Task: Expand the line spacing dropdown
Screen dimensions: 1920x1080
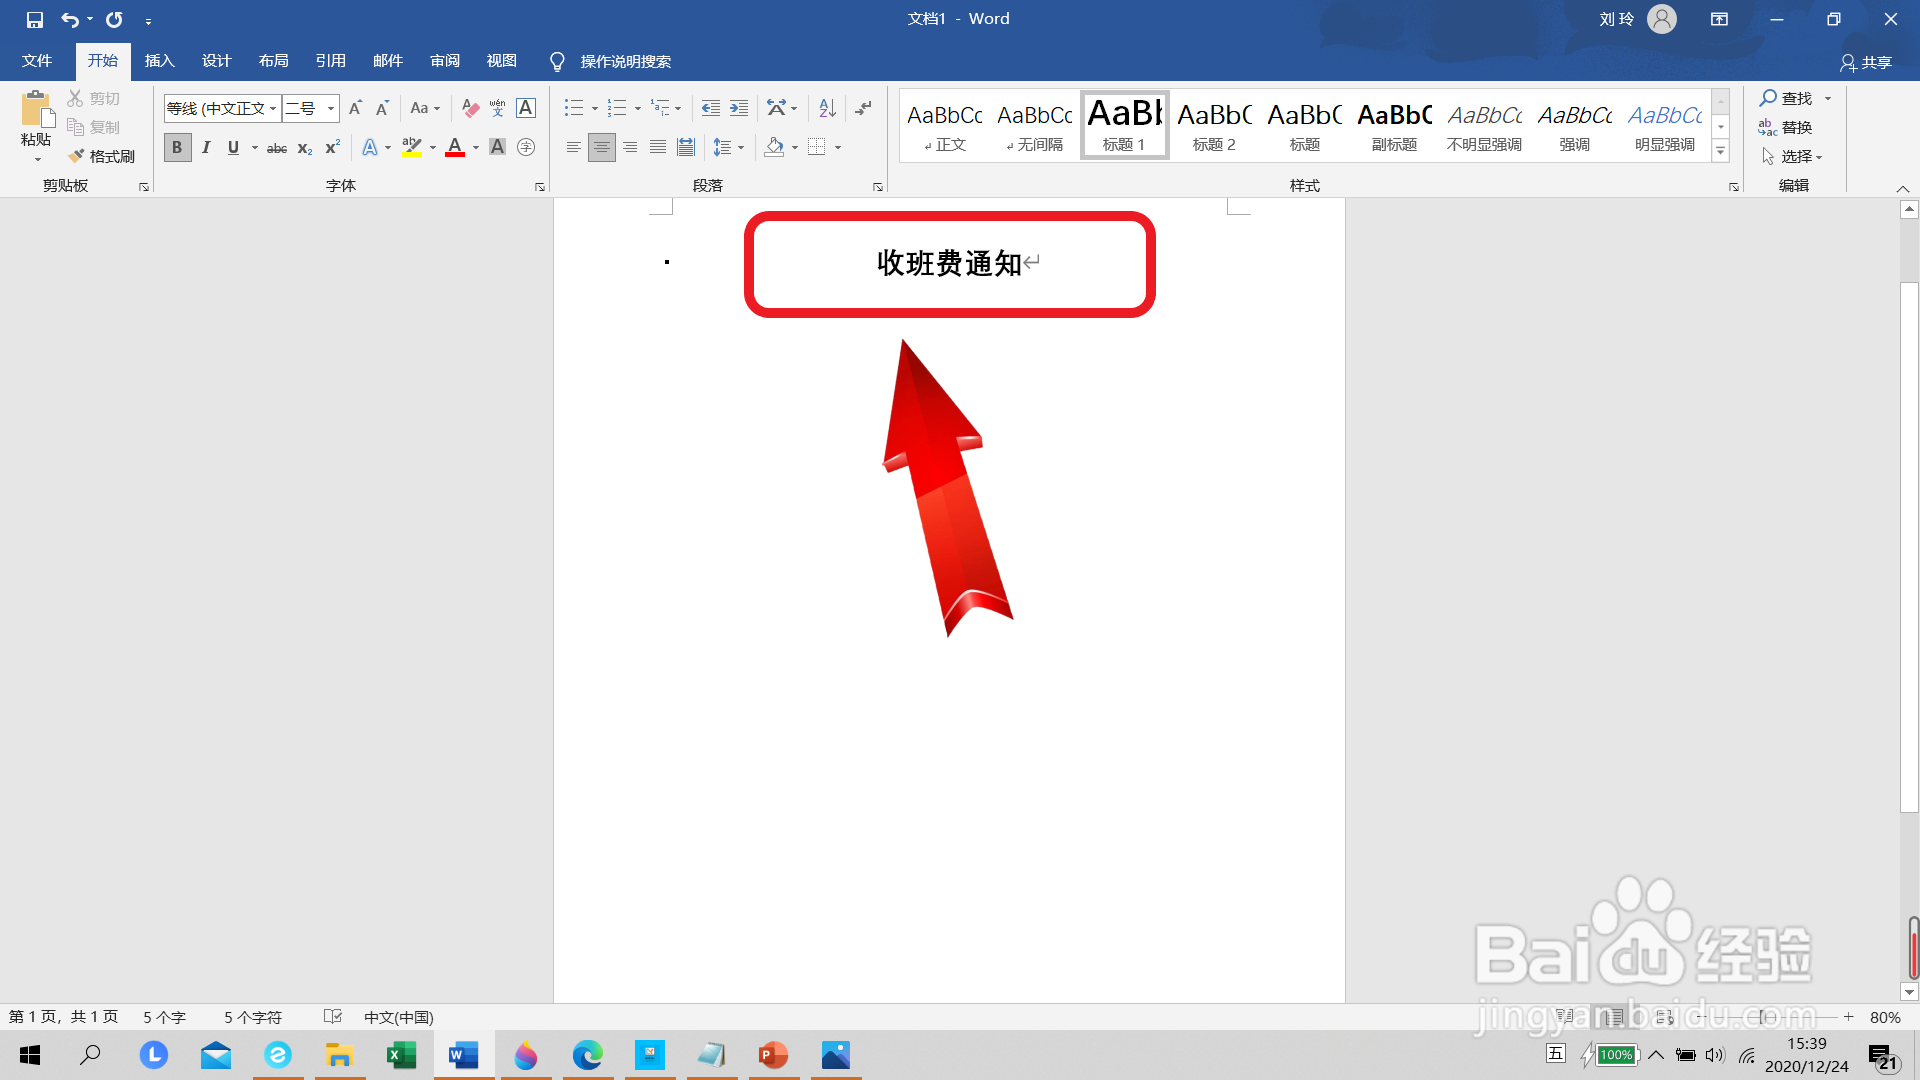Action: (x=741, y=147)
